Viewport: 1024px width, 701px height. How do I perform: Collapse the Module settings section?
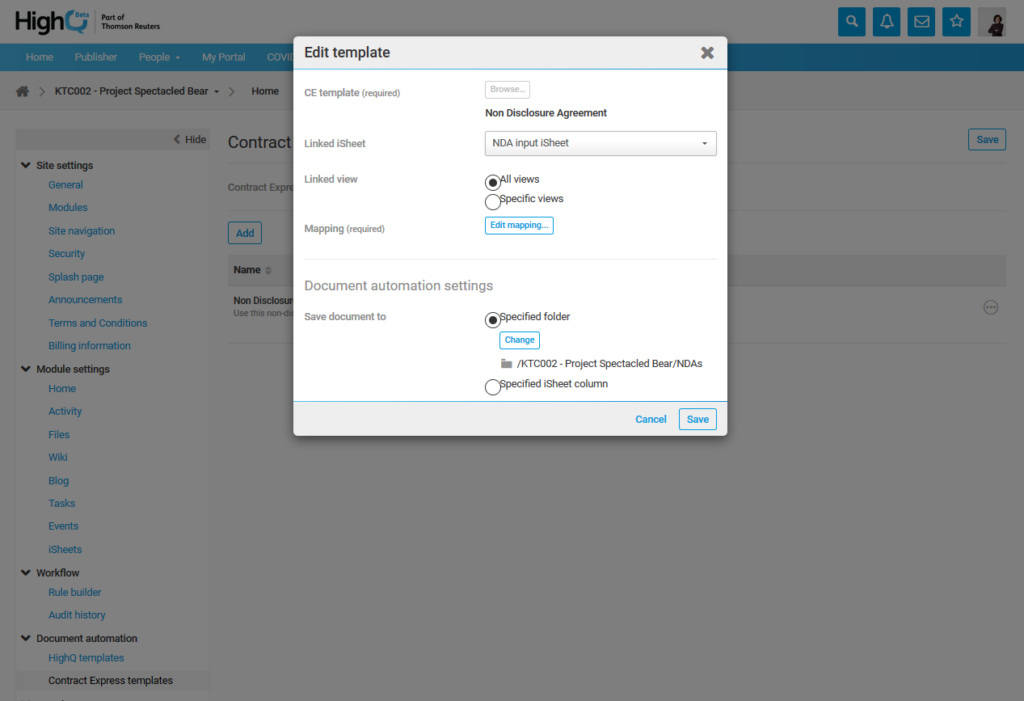pos(26,369)
